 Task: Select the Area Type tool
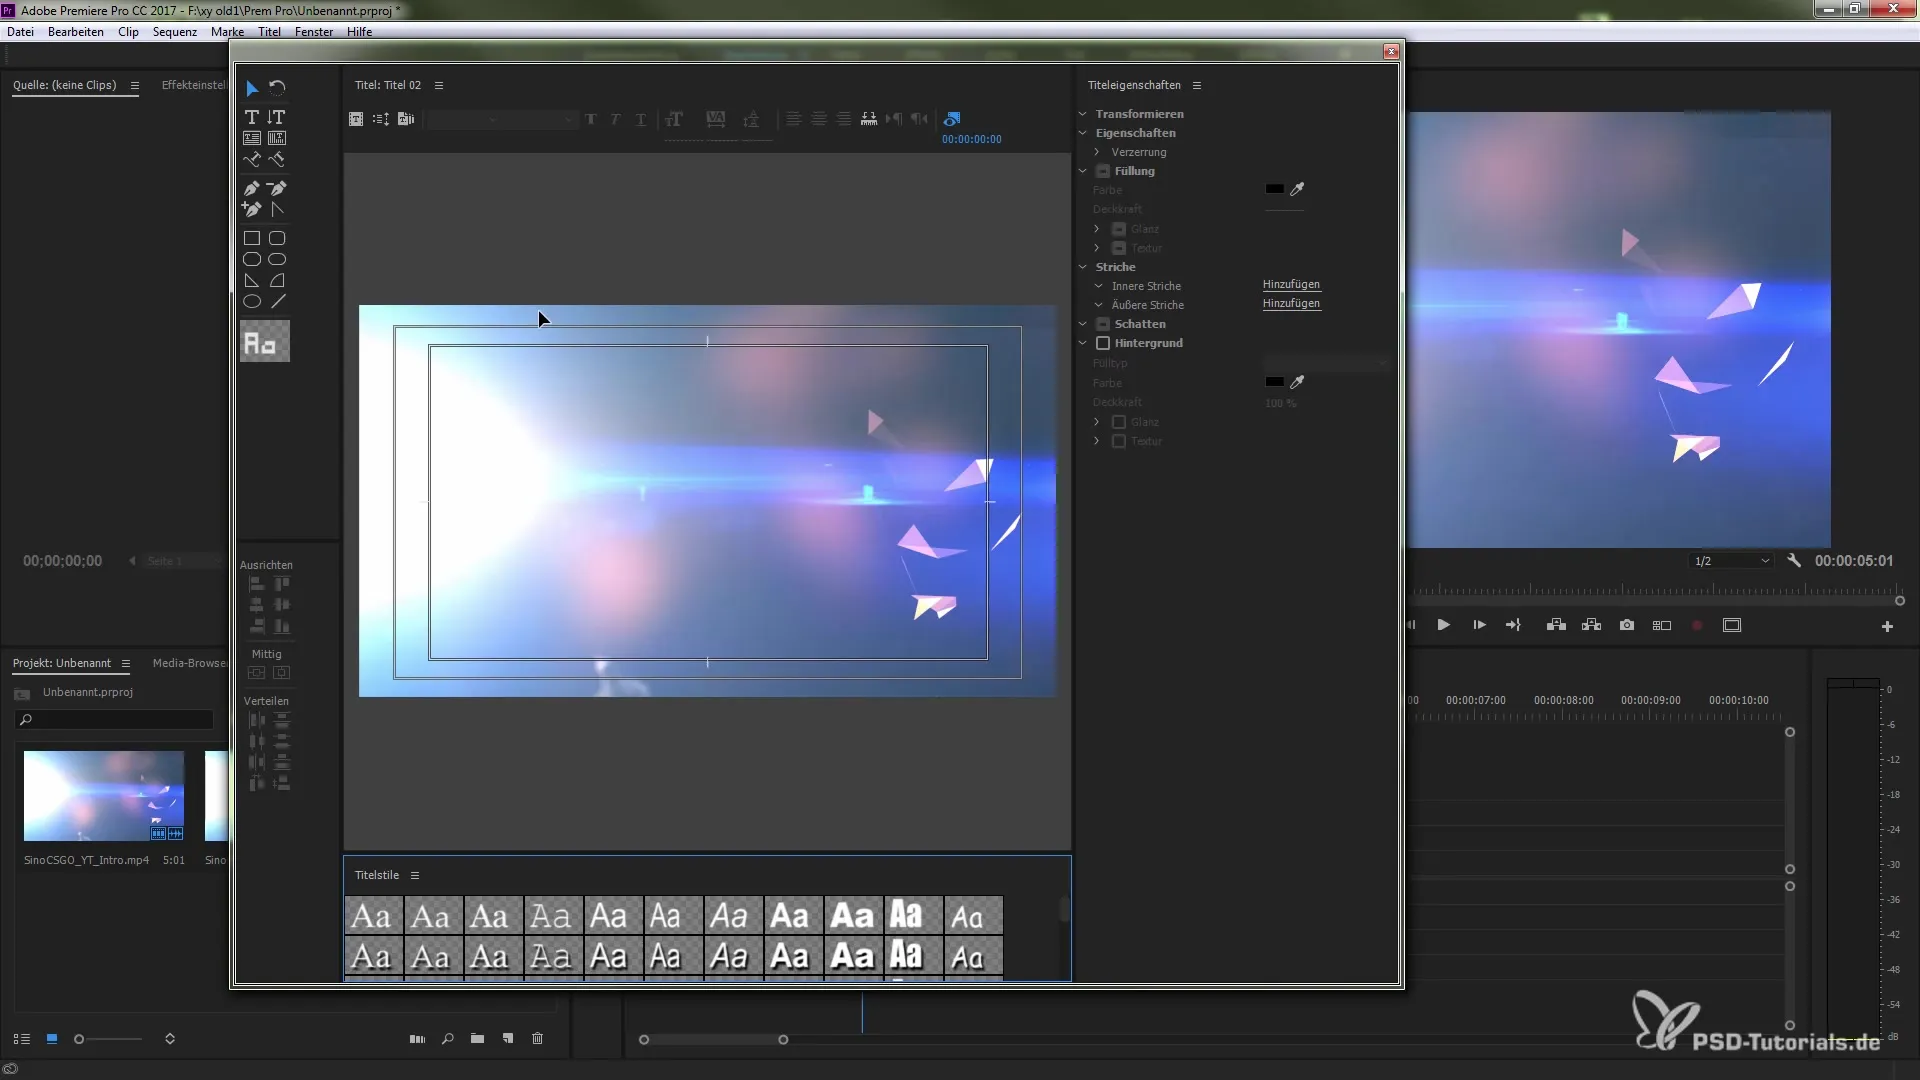252,138
